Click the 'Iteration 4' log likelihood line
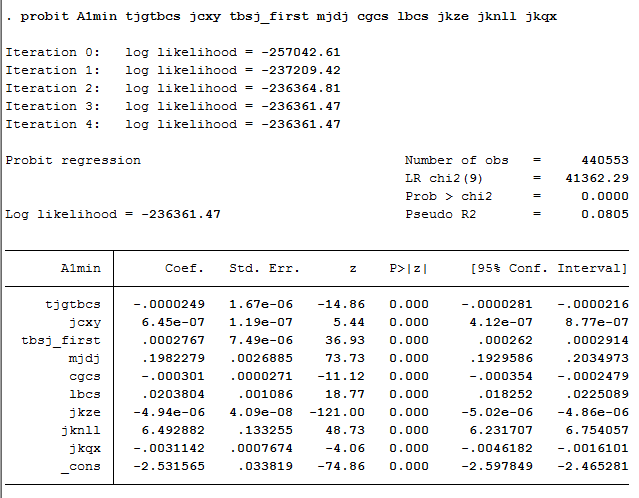This screenshot has height=498, width=639. pyautogui.click(x=173, y=124)
